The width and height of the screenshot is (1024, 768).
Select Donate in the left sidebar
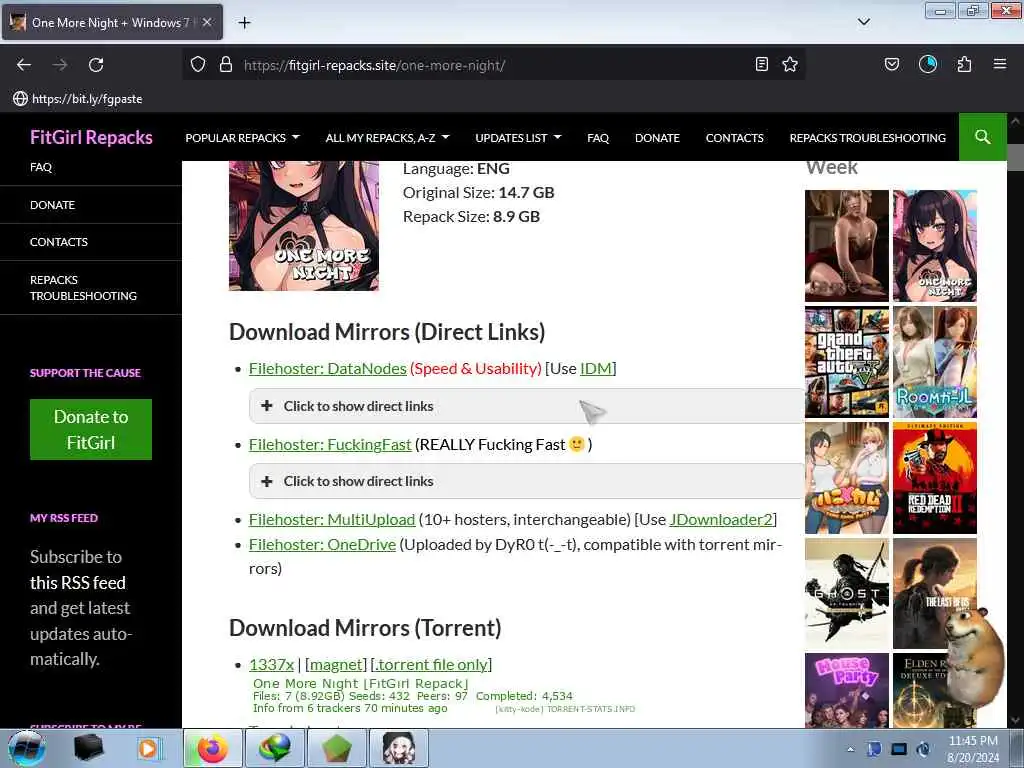coord(52,205)
